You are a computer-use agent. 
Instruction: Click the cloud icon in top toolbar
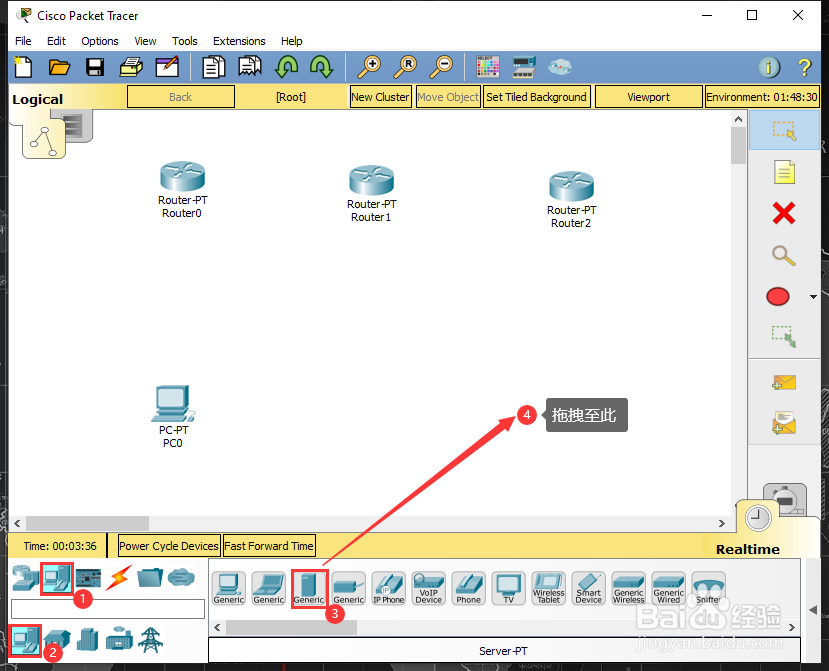tap(559, 67)
